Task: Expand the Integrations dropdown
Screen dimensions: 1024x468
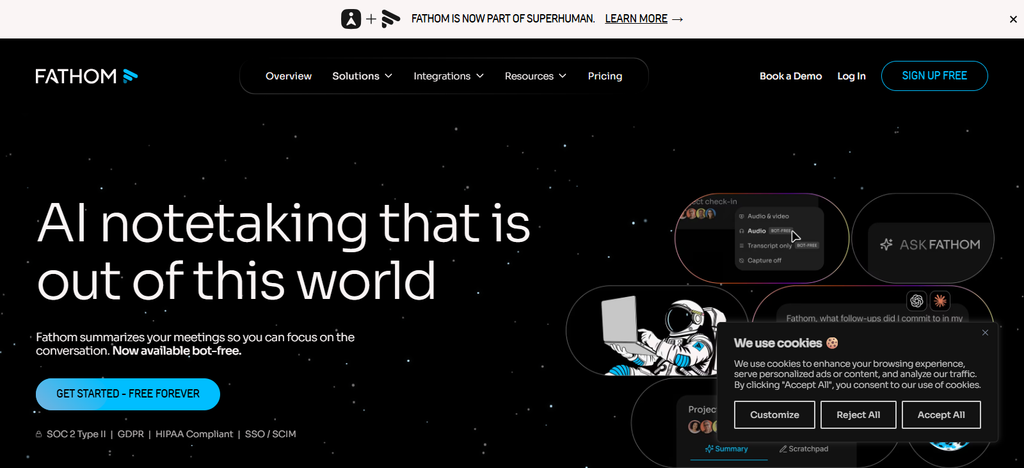Action: point(448,76)
